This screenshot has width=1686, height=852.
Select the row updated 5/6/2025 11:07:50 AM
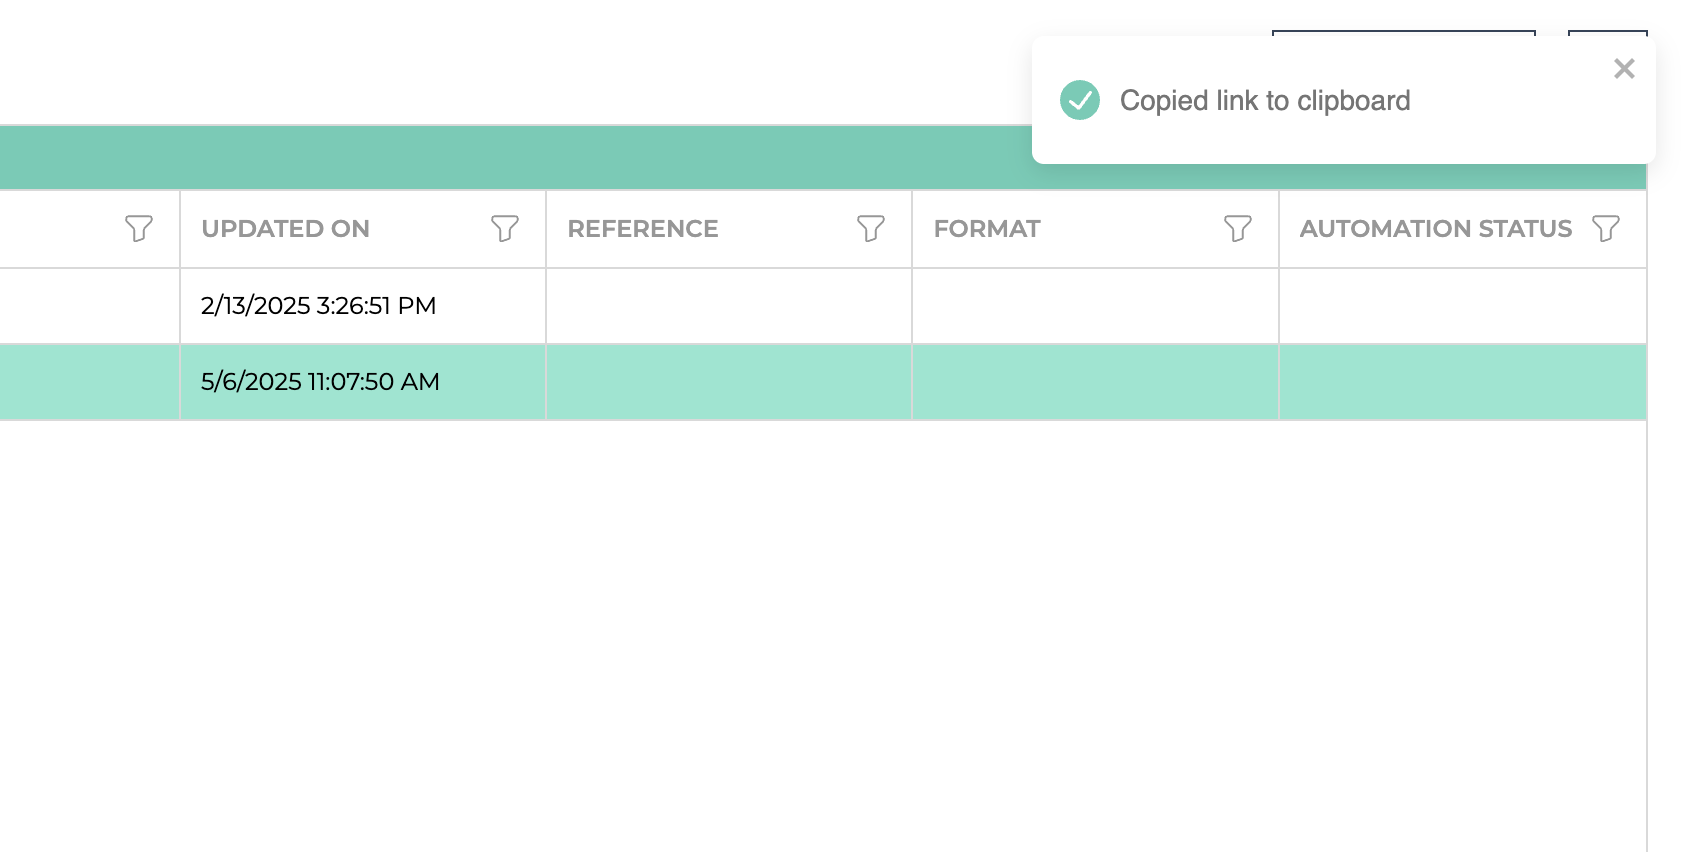[320, 382]
